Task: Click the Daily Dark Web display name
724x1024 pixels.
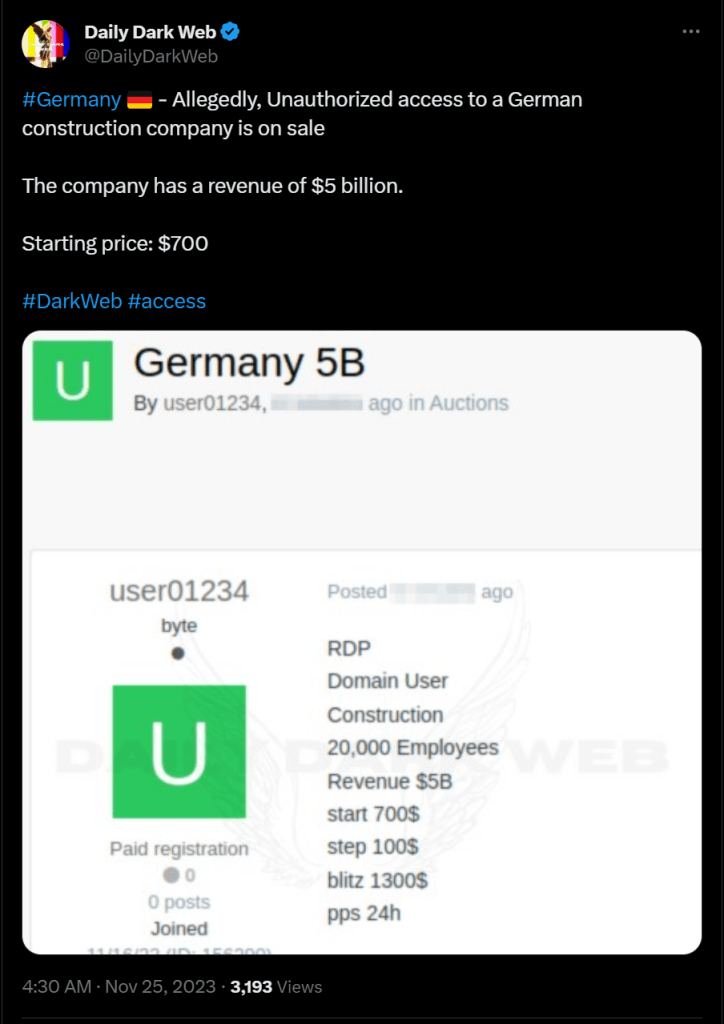Action: click(x=150, y=33)
